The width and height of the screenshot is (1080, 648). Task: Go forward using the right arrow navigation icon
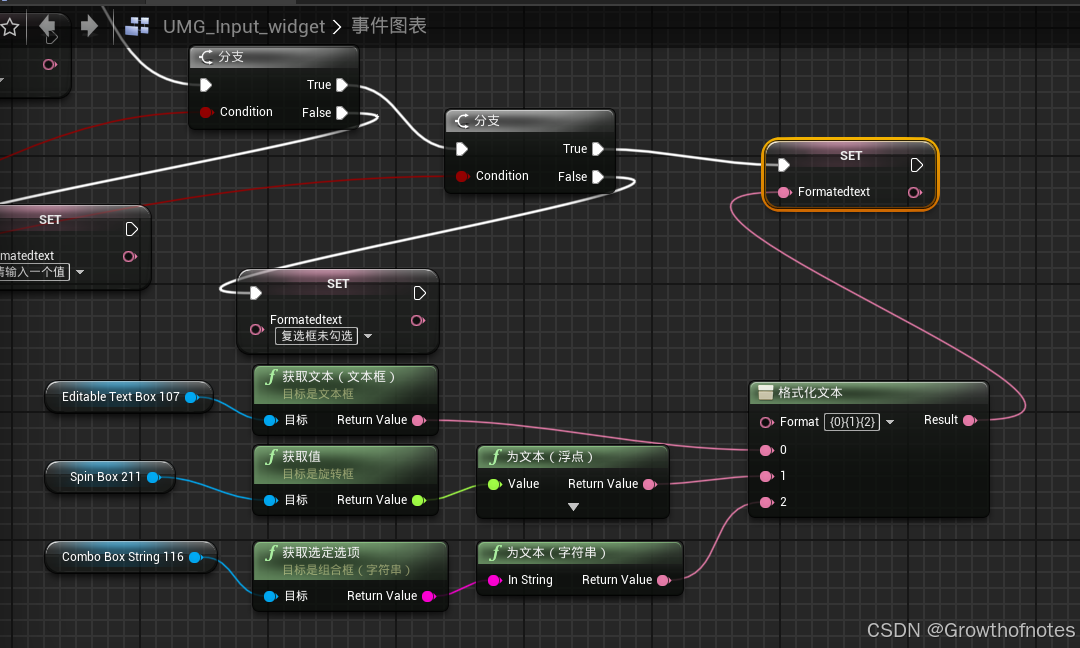(x=89, y=26)
